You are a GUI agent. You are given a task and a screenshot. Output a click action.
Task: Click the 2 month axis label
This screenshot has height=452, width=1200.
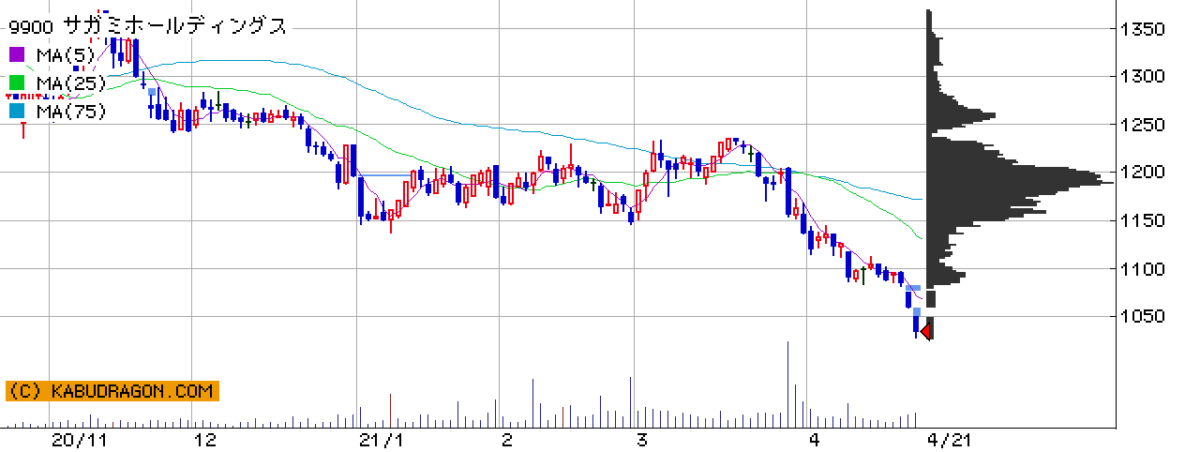point(507,440)
